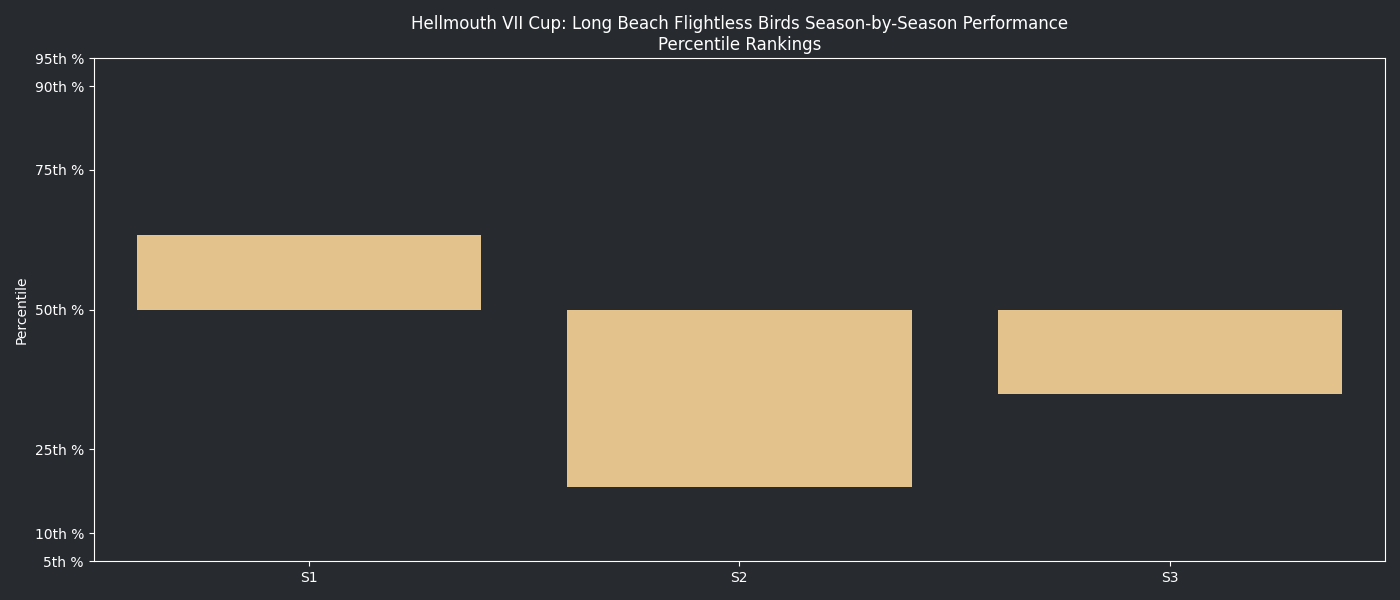The image size is (1400, 600).
Task: Click the S1 season bar
Action: coord(309,272)
